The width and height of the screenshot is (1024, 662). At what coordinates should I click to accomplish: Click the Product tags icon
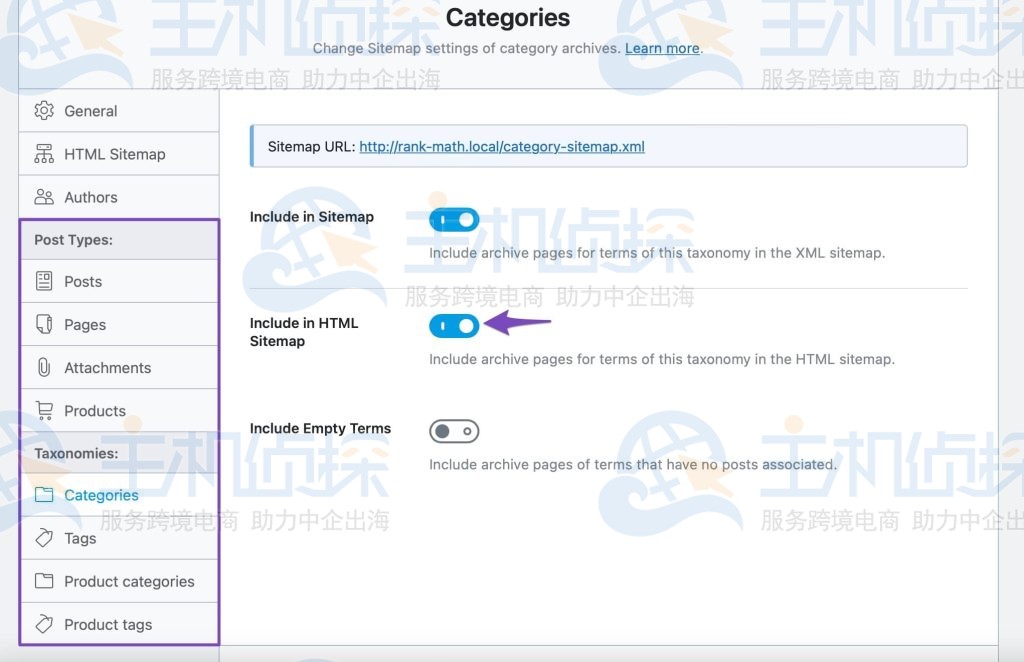[42, 624]
